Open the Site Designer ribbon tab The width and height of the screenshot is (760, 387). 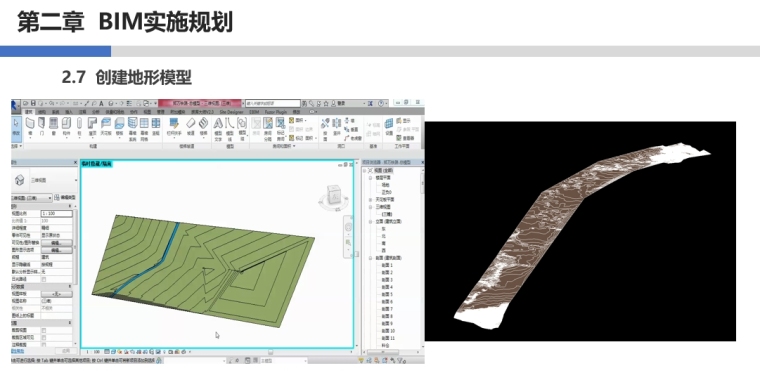231,112
